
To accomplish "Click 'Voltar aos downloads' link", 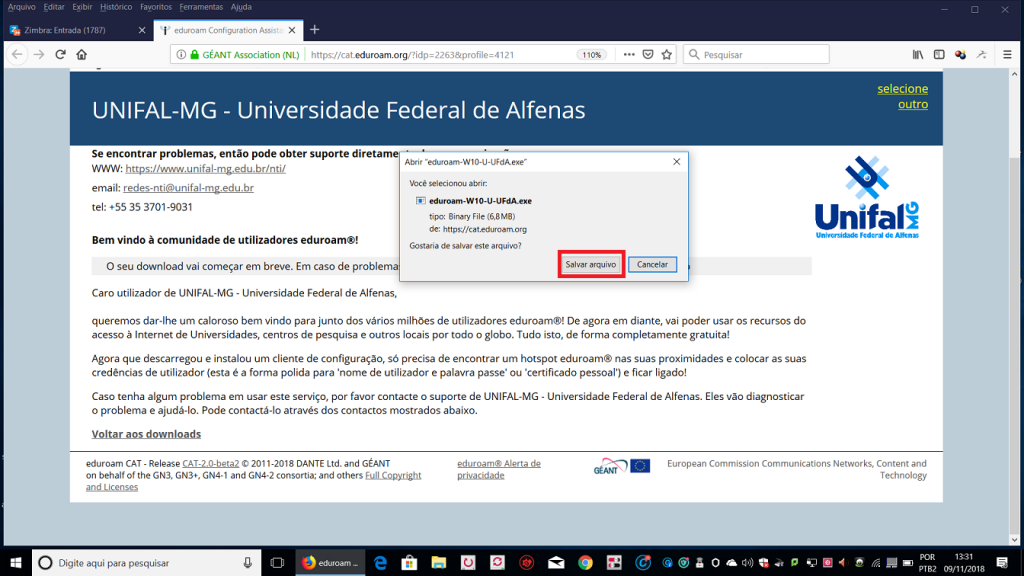I will pos(146,434).
